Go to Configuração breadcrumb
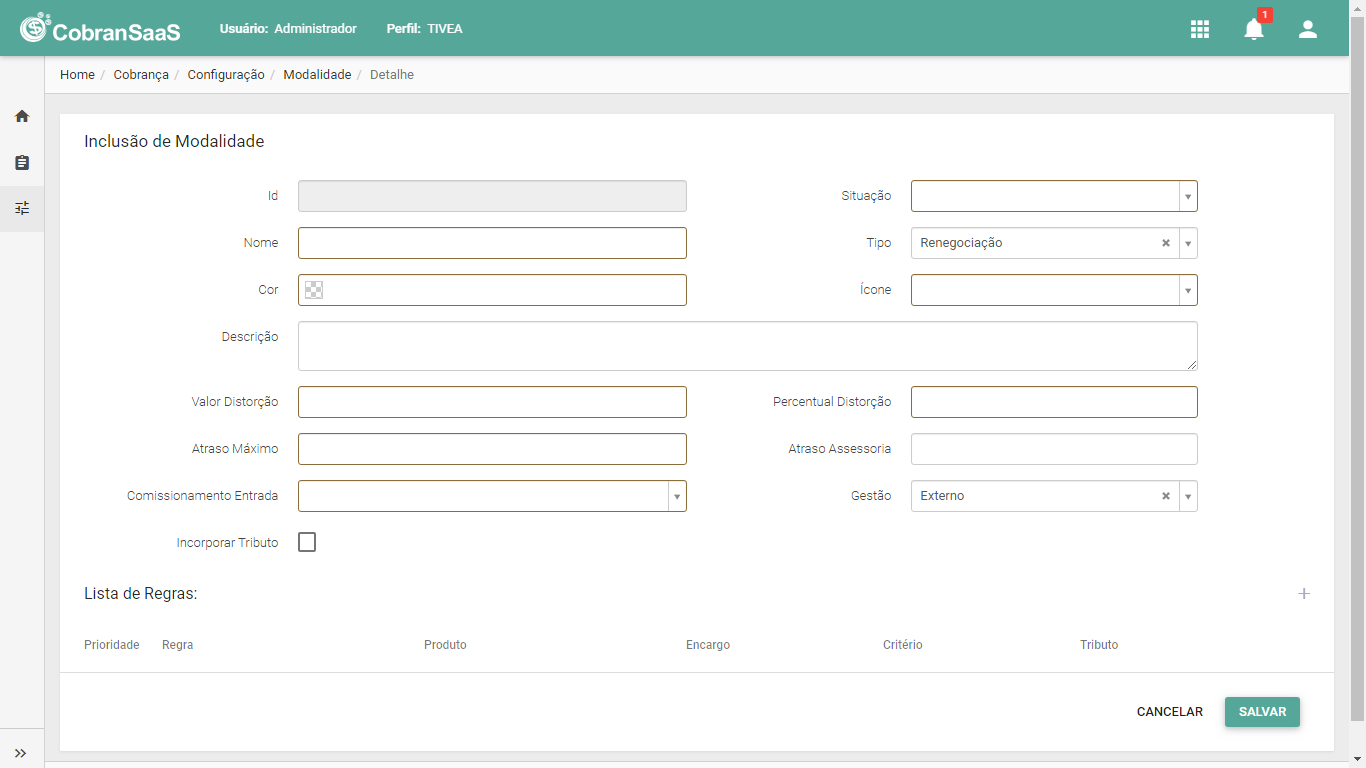The width and height of the screenshot is (1366, 768). coord(226,75)
